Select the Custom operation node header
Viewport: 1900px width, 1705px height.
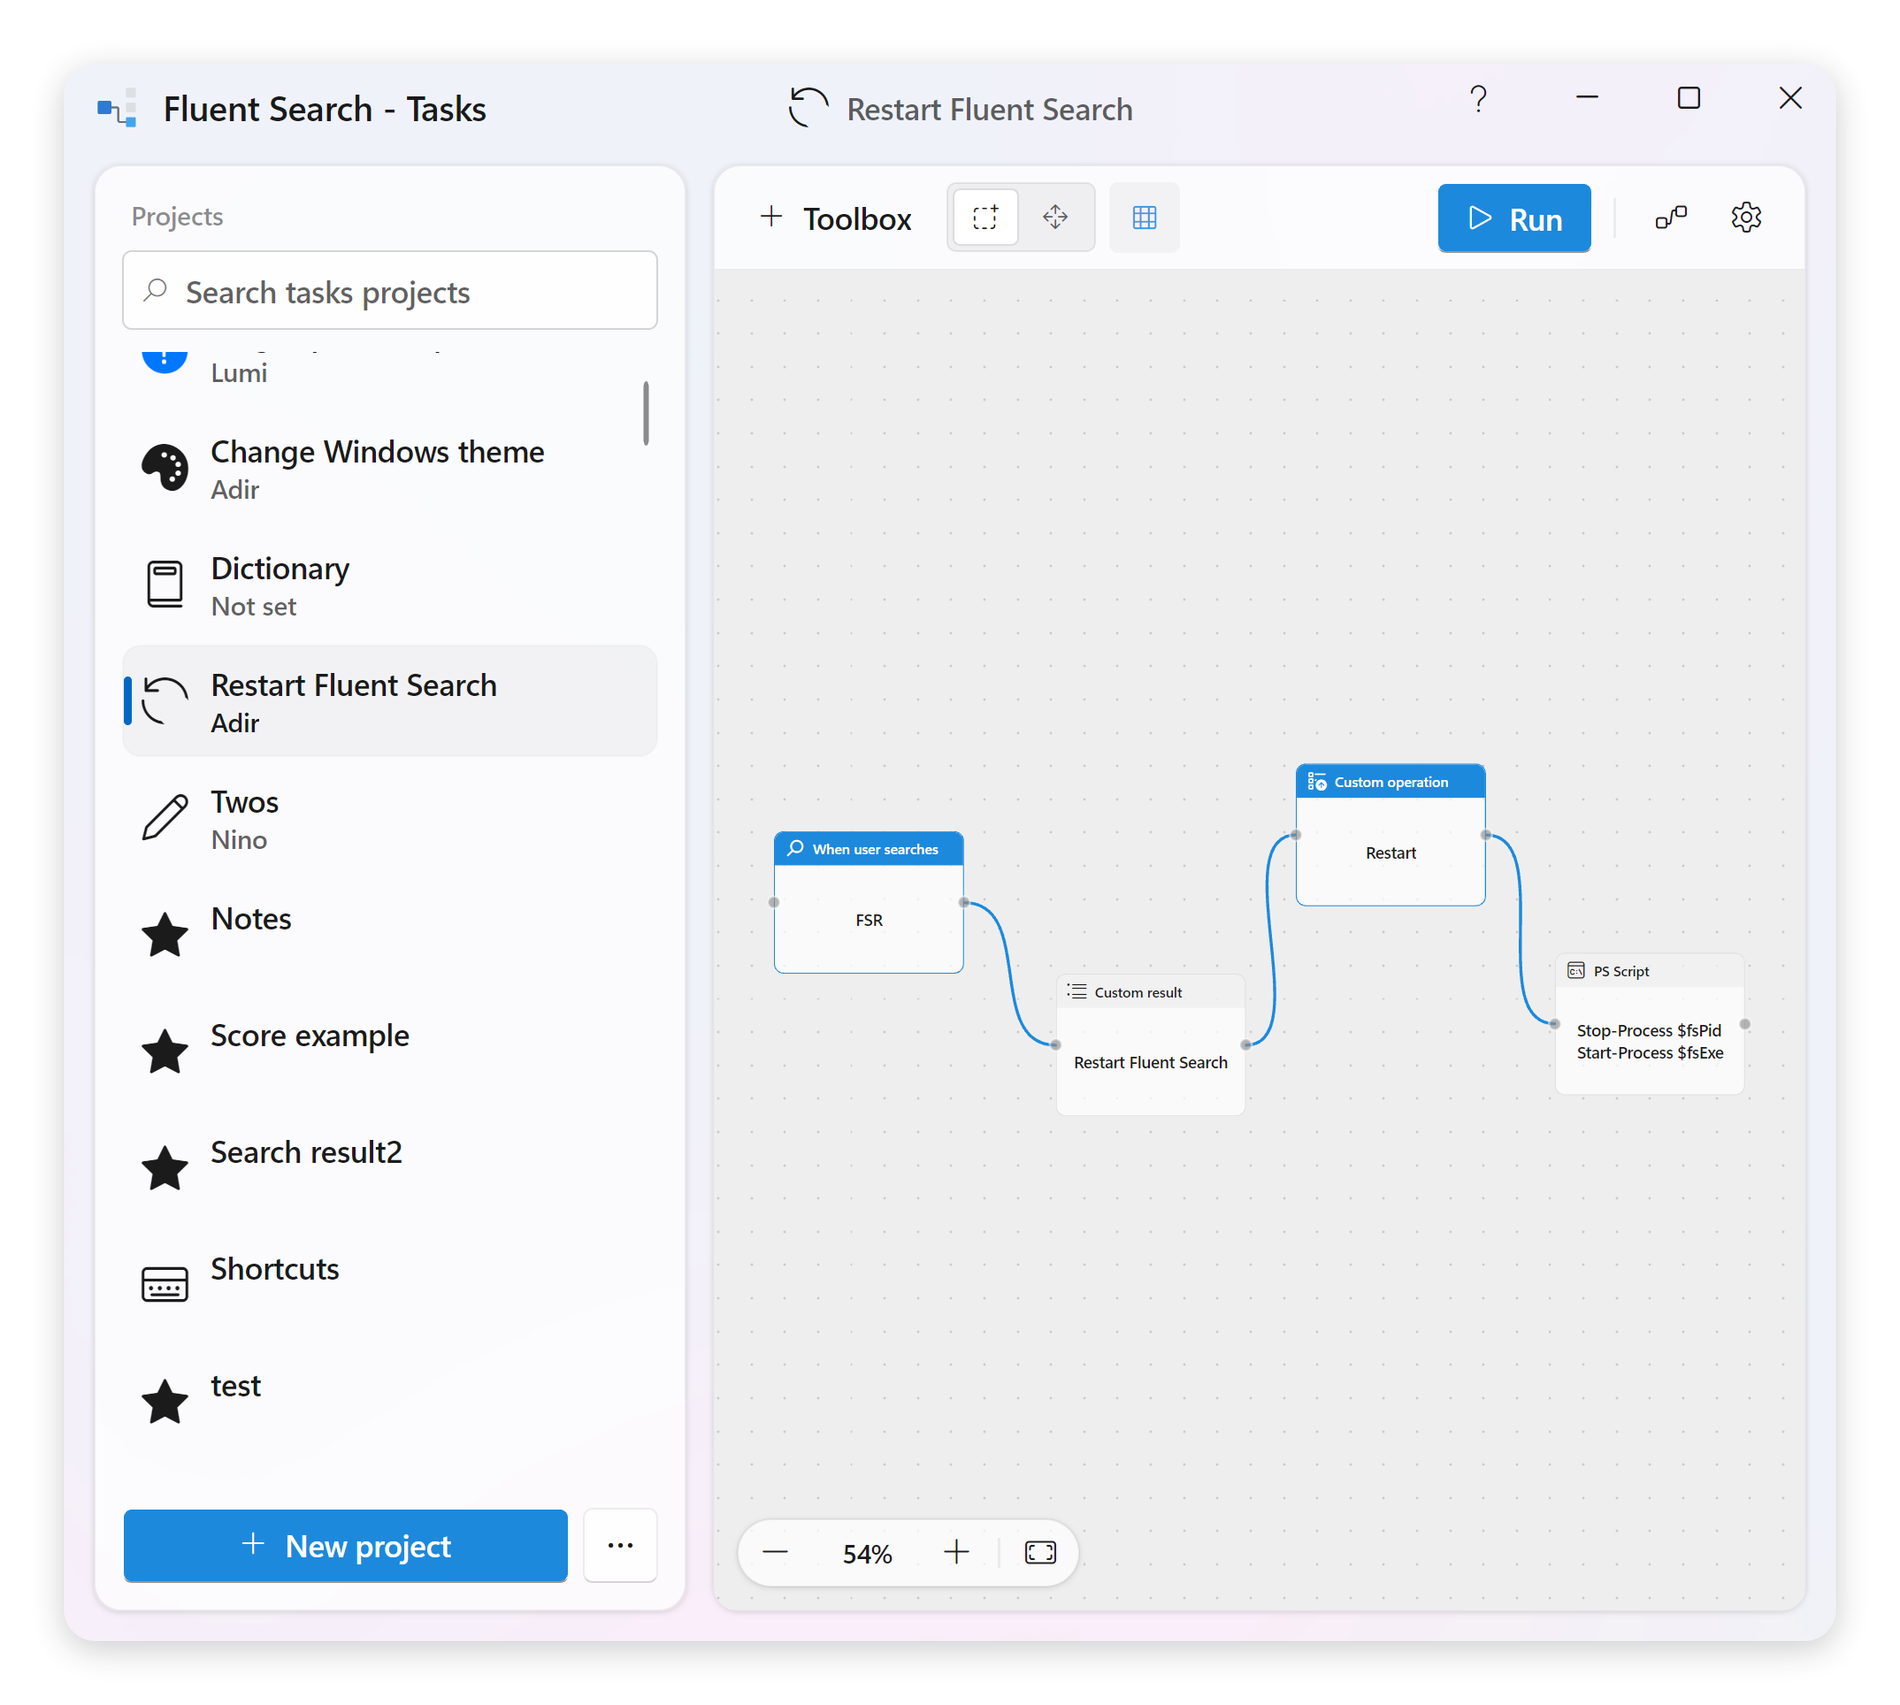[x=1390, y=781]
